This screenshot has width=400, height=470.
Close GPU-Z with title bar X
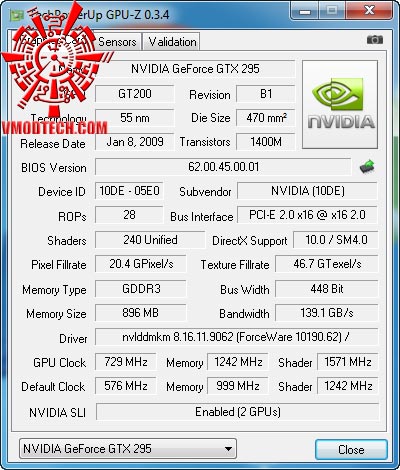coord(369,11)
